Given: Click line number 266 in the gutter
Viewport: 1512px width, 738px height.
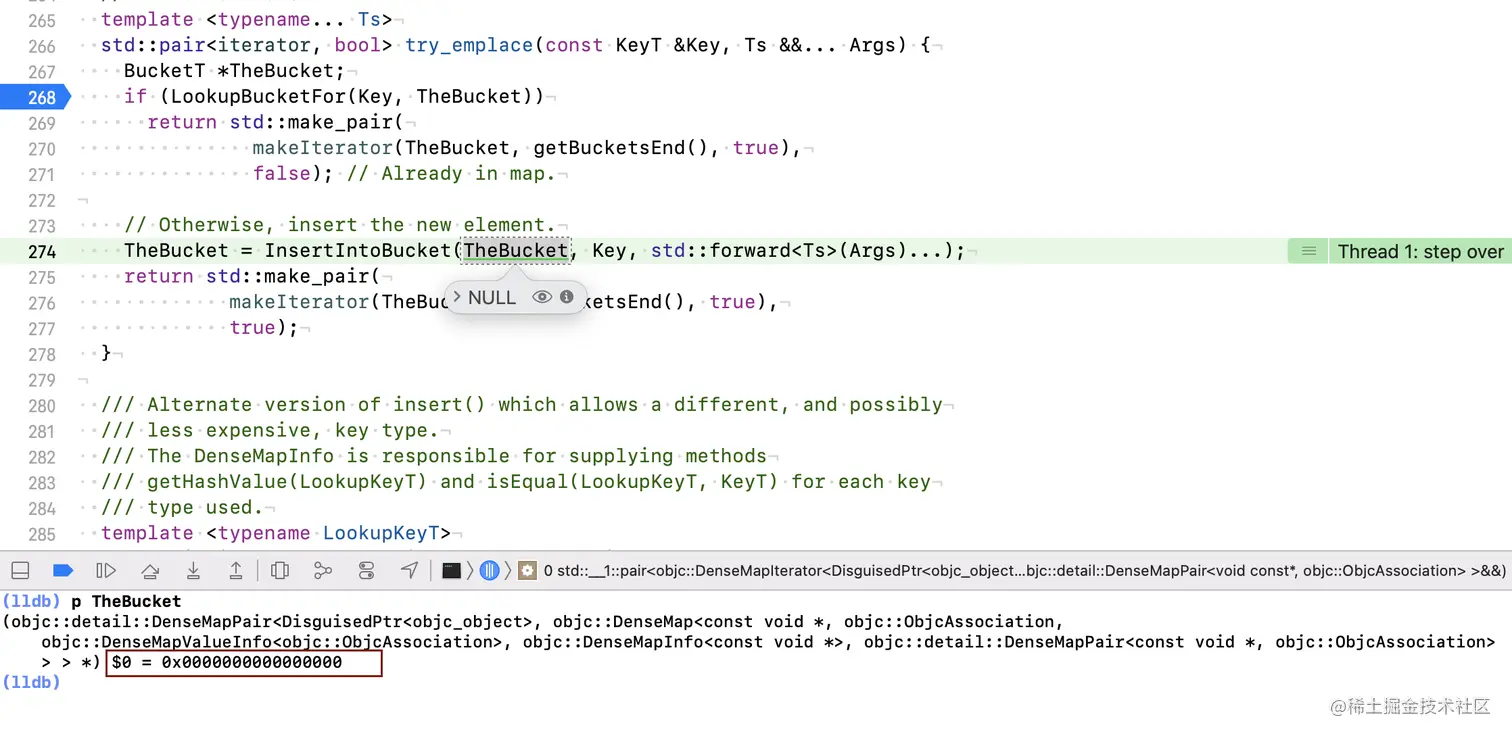Looking at the screenshot, I should (42, 46).
